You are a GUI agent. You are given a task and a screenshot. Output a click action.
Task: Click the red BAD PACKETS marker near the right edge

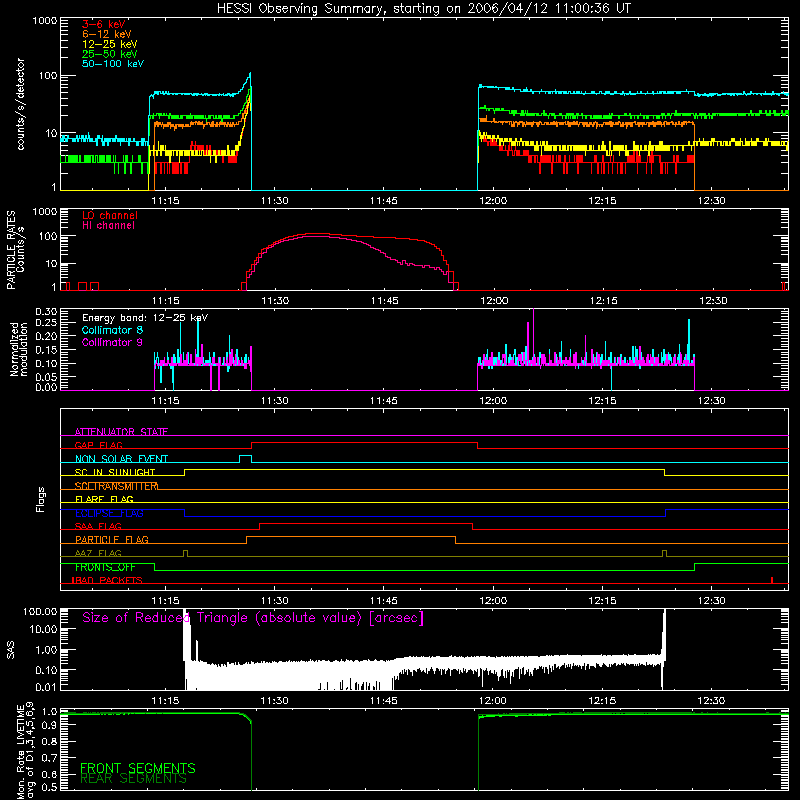click(772, 580)
